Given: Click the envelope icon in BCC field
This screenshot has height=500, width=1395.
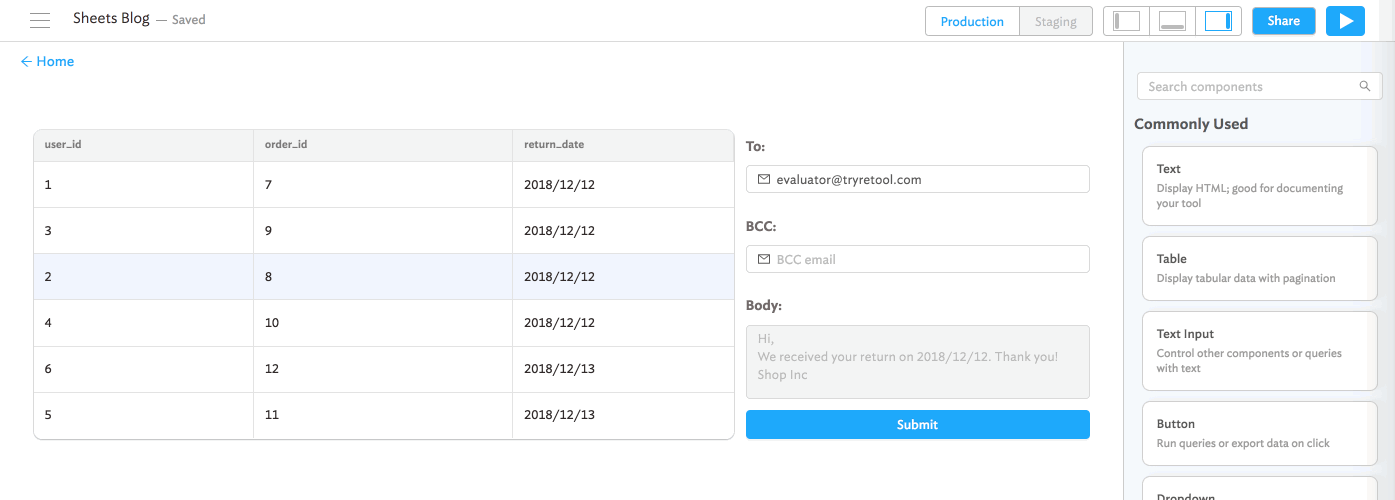Looking at the screenshot, I should [764, 260].
